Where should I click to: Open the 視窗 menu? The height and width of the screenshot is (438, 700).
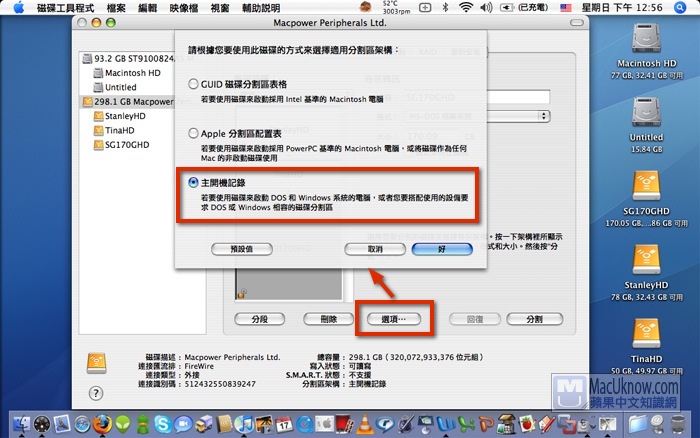pyautogui.click(x=220, y=8)
